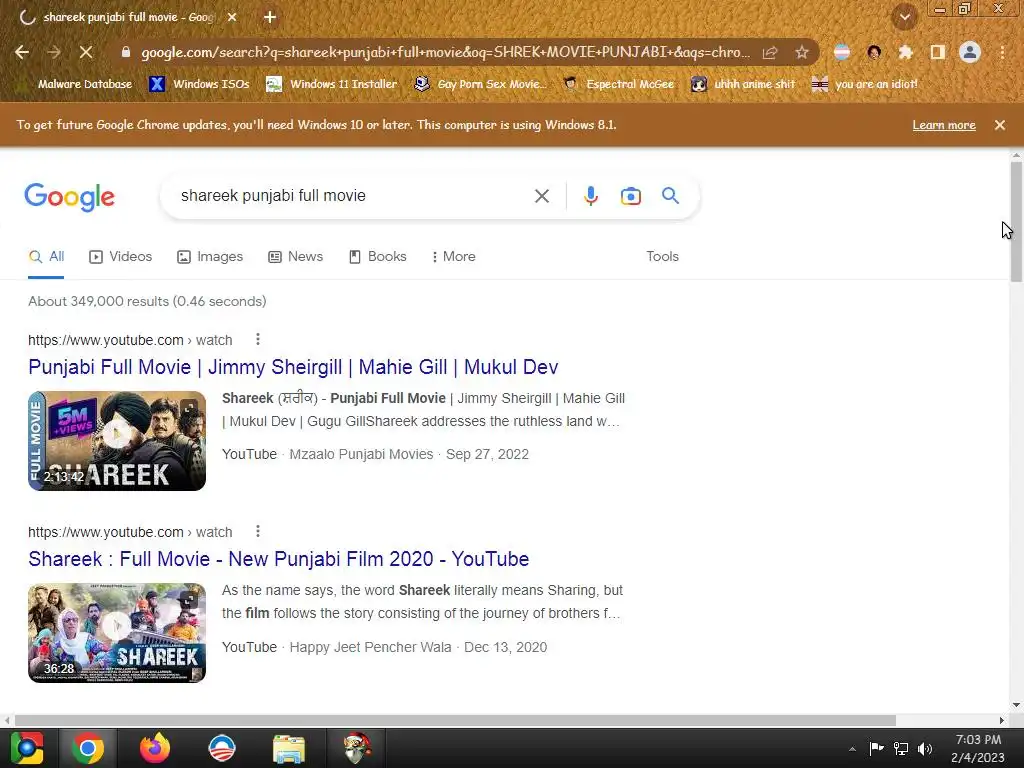Open the Windows ISOs bookmark

click(200, 84)
